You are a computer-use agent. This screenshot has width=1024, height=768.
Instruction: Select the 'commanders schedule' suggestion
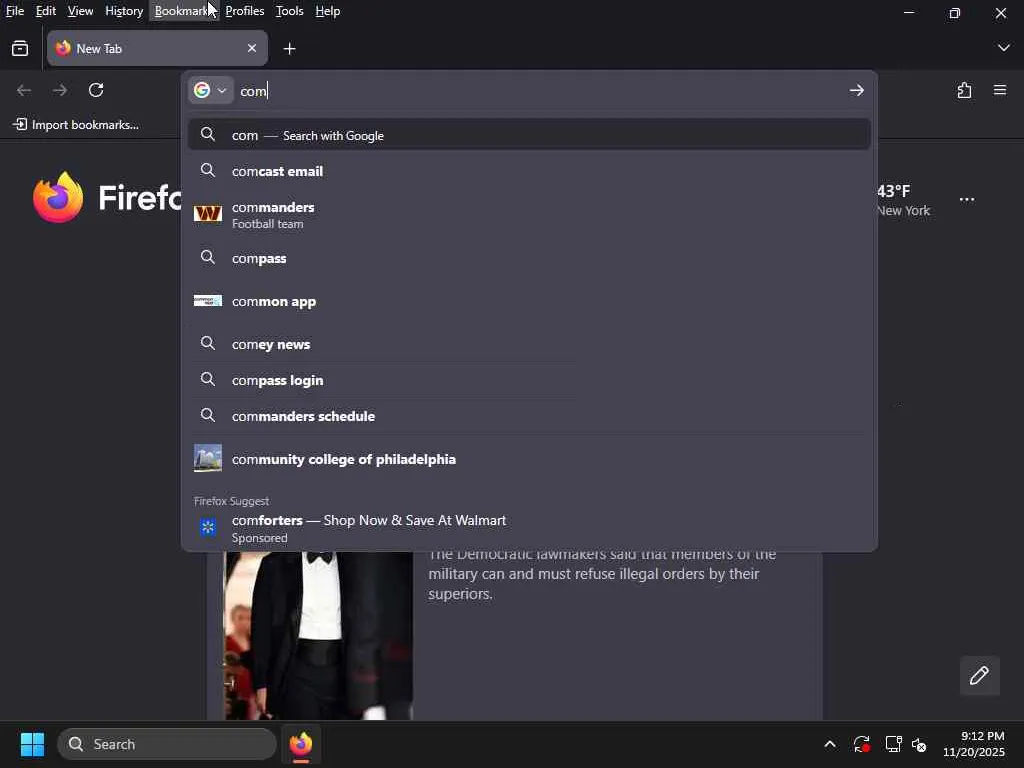(x=529, y=416)
